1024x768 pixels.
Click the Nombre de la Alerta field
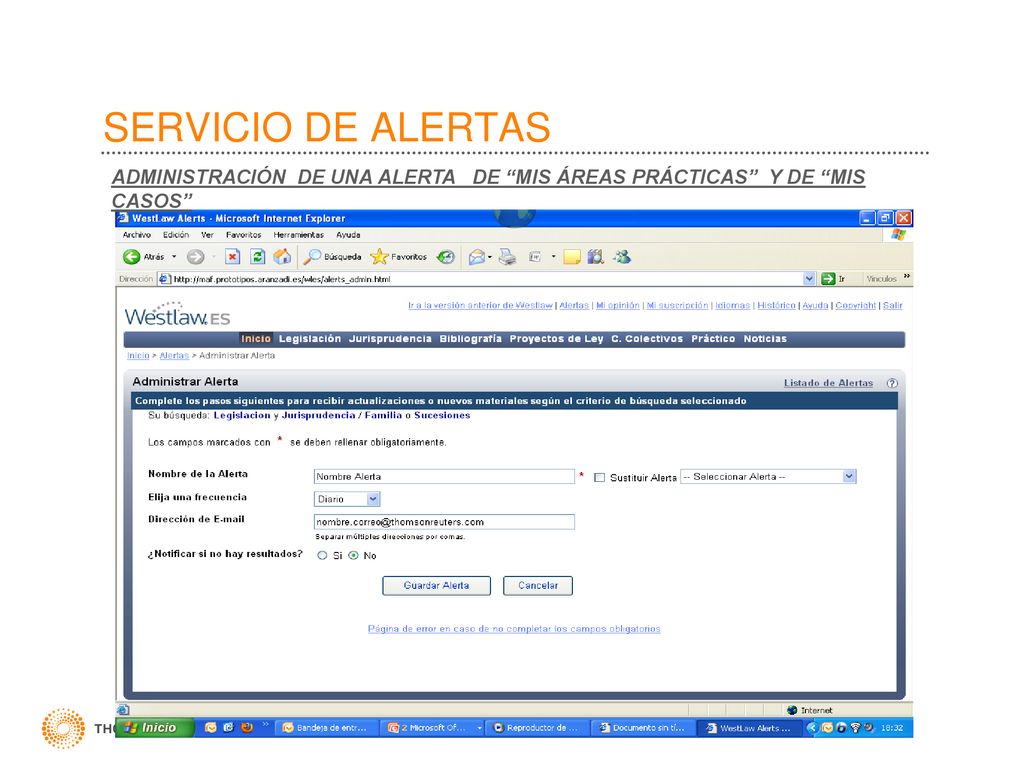click(x=444, y=477)
